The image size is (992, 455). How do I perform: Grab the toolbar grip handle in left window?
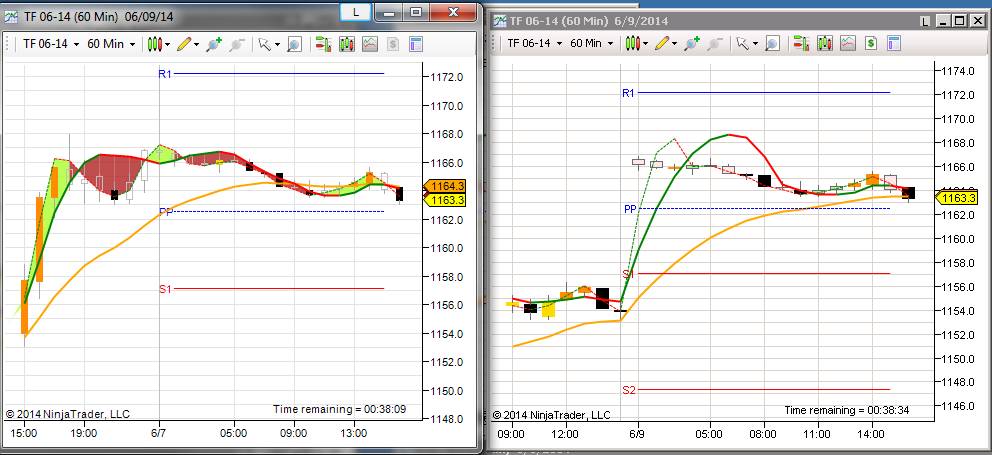click(9, 44)
